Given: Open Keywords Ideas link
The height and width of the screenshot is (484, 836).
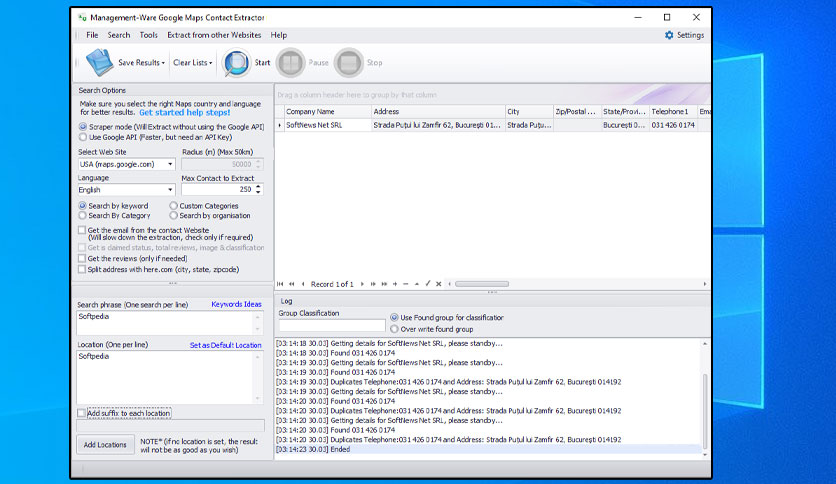Looking at the screenshot, I should click(x=236, y=304).
